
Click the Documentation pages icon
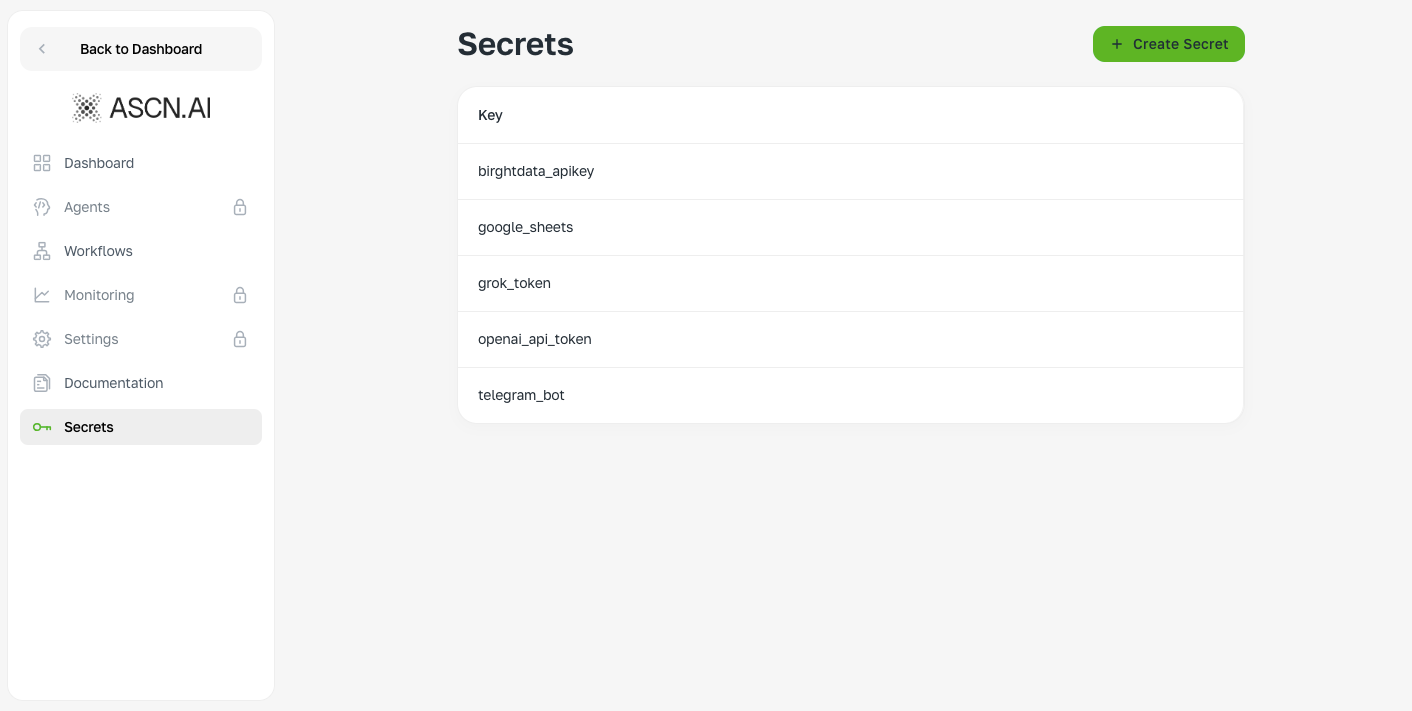click(x=42, y=383)
